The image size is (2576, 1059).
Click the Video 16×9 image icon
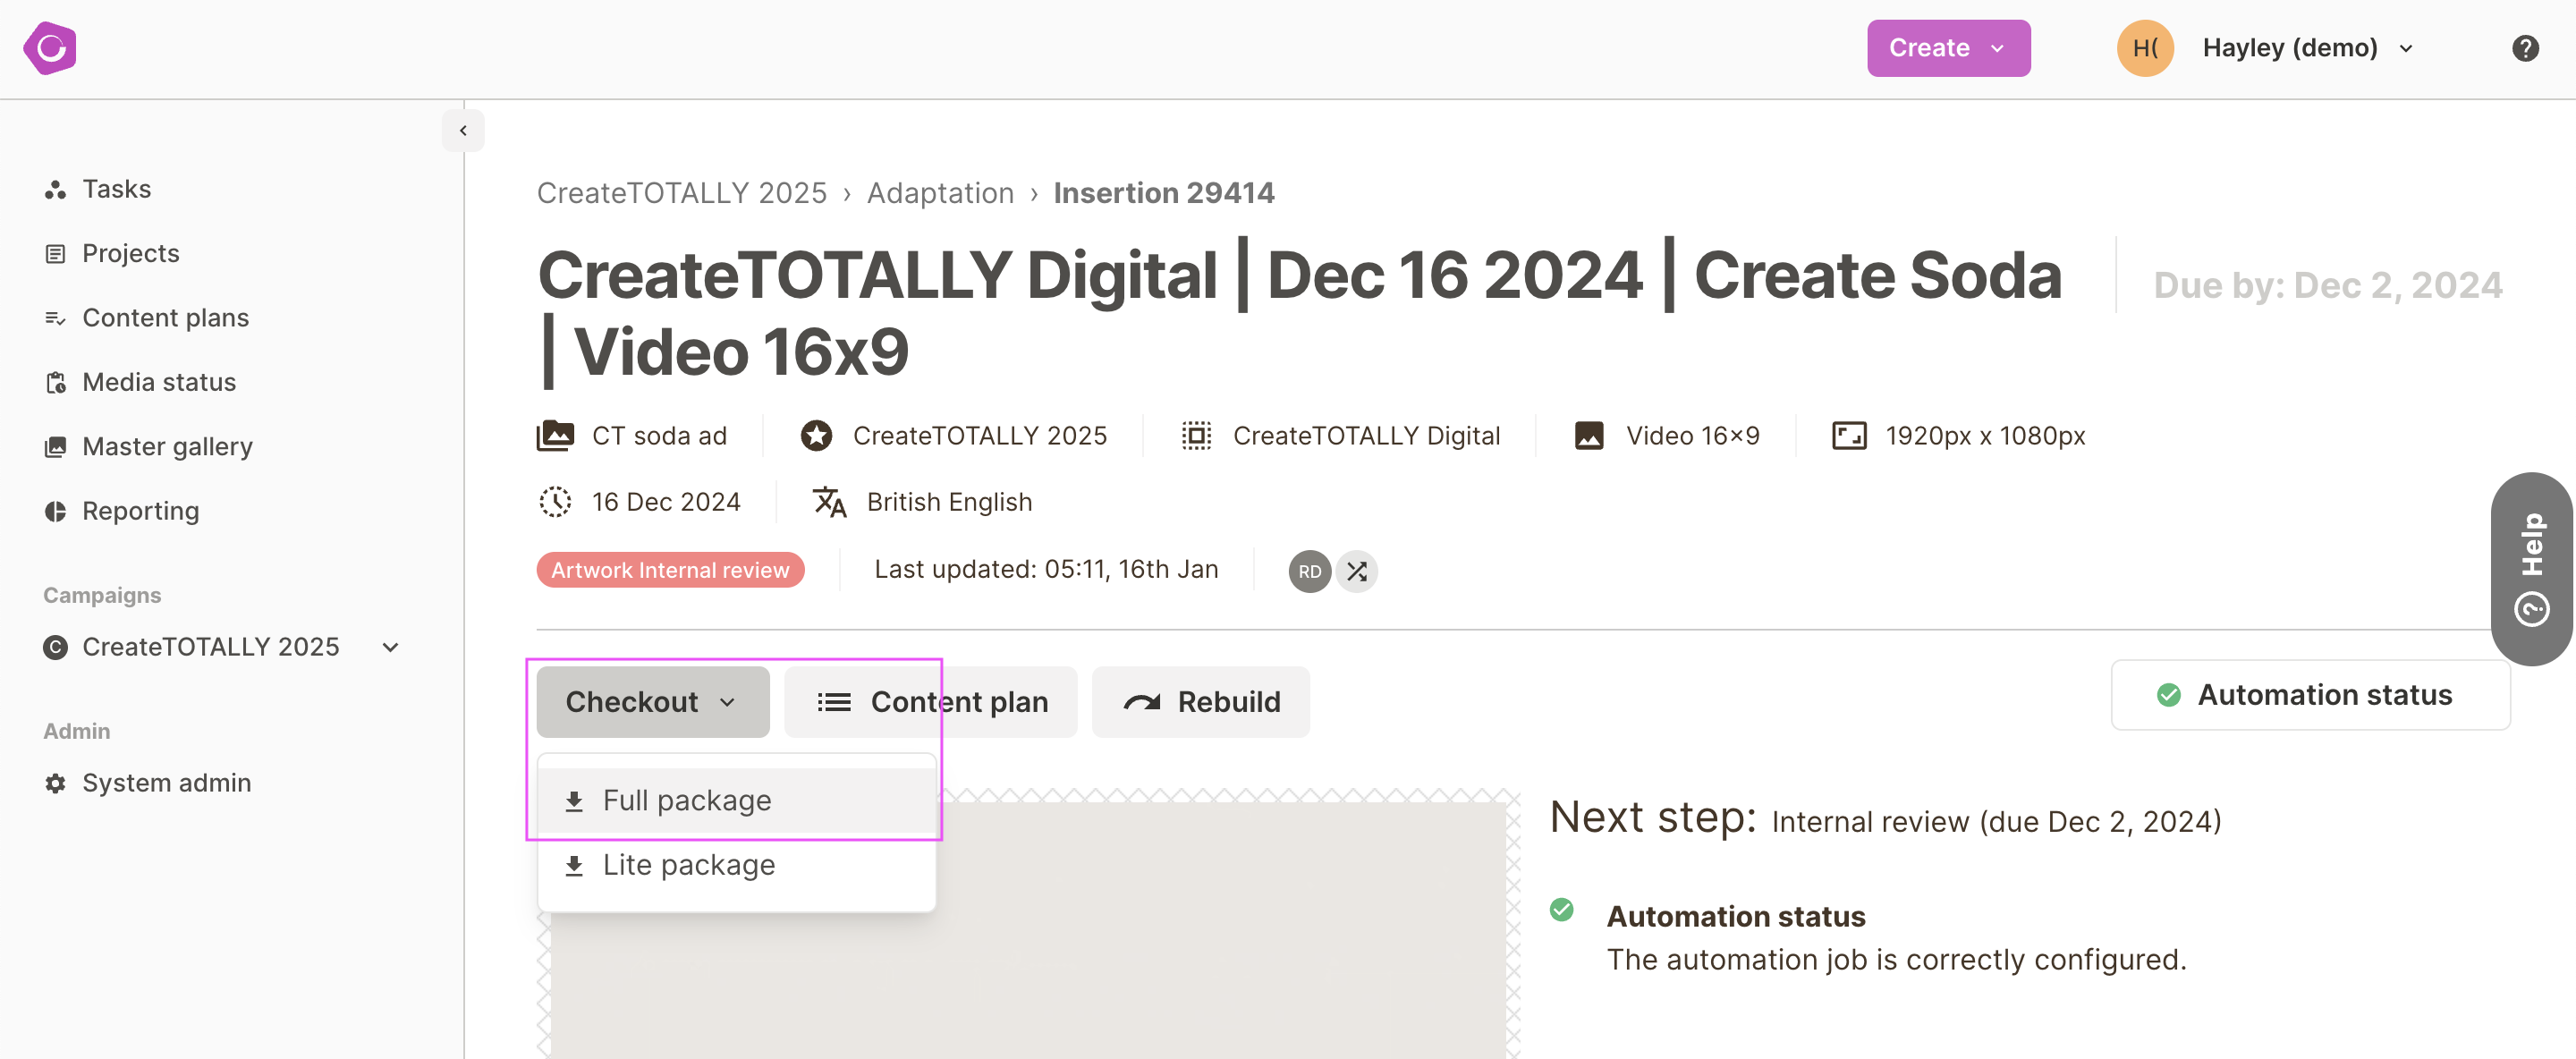(1589, 436)
